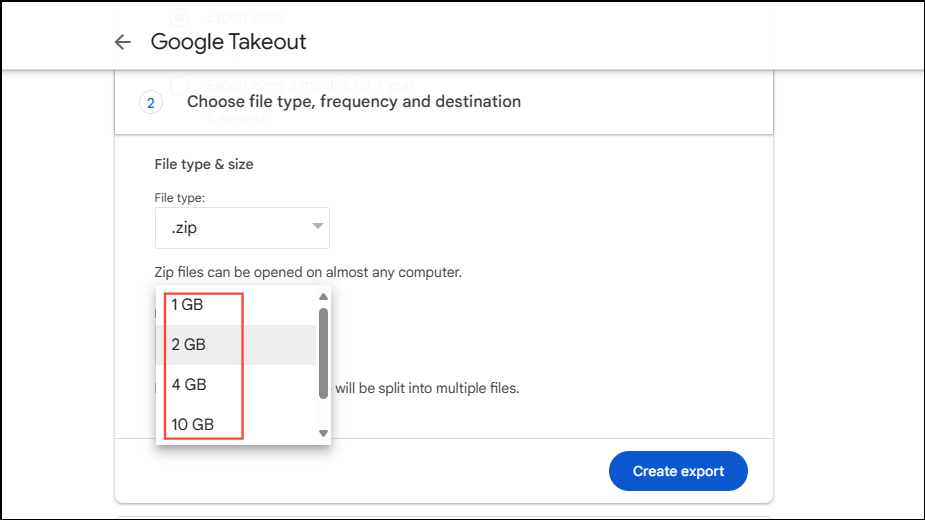Select the 1 GB size option
This screenshot has width=925, height=520.
point(187,305)
